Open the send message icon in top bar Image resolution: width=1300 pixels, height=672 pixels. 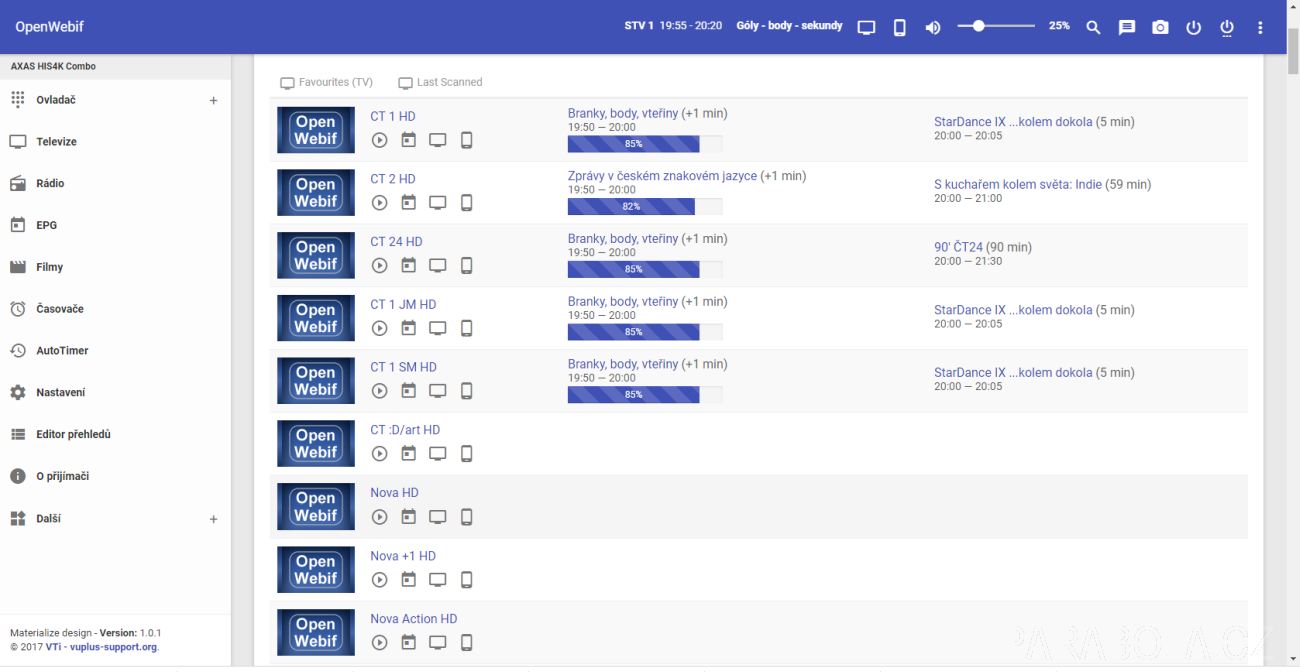tap(1126, 28)
